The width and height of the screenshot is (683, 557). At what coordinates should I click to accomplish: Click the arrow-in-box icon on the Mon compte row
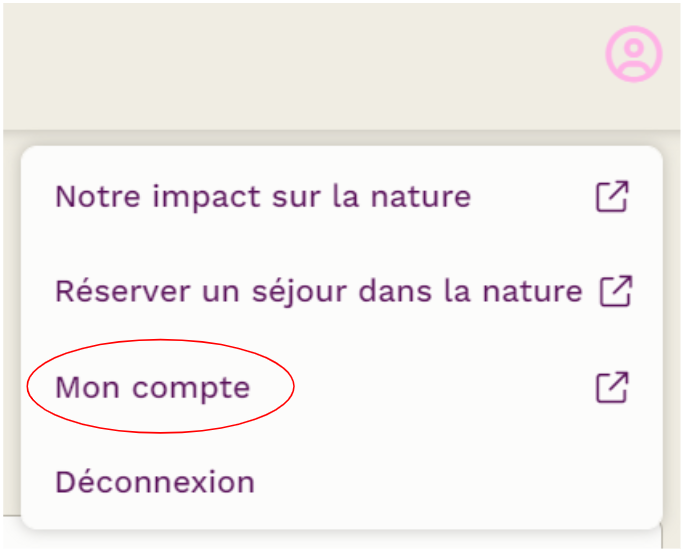click(x=612, y=387)
